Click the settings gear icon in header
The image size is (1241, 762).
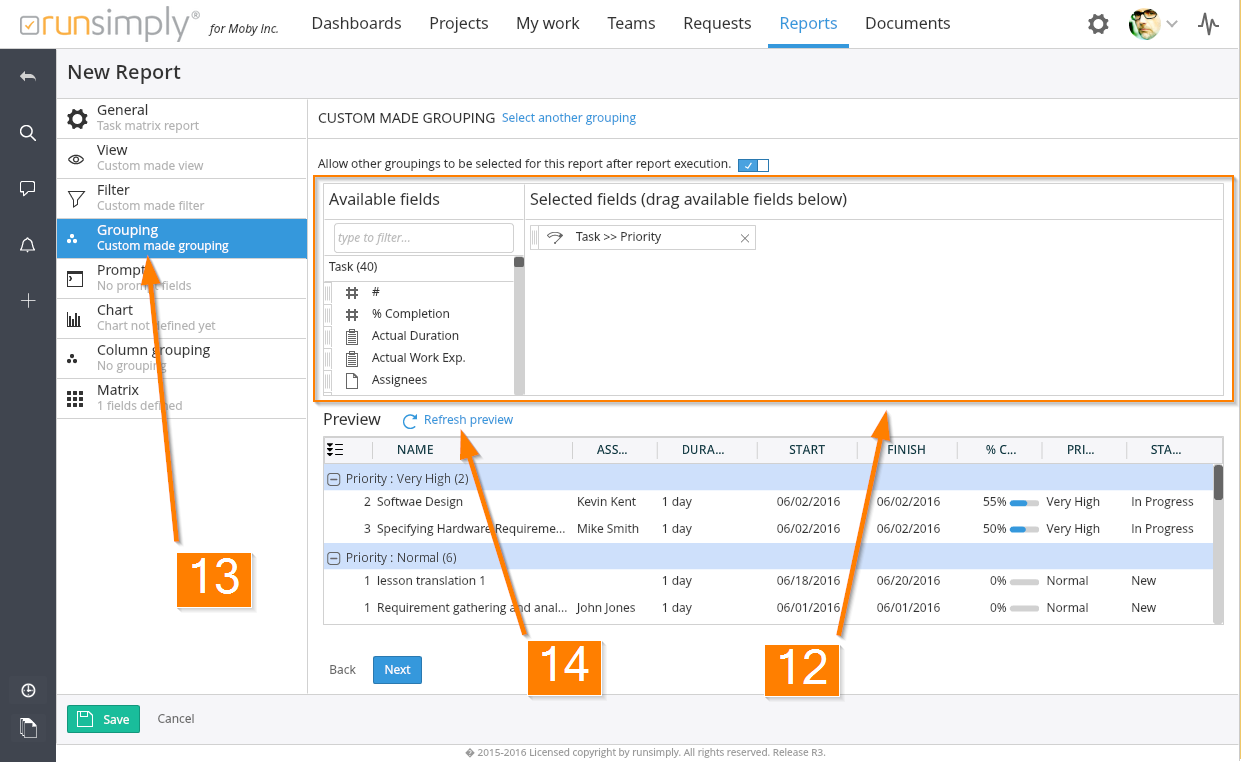tap(1098, 24)
